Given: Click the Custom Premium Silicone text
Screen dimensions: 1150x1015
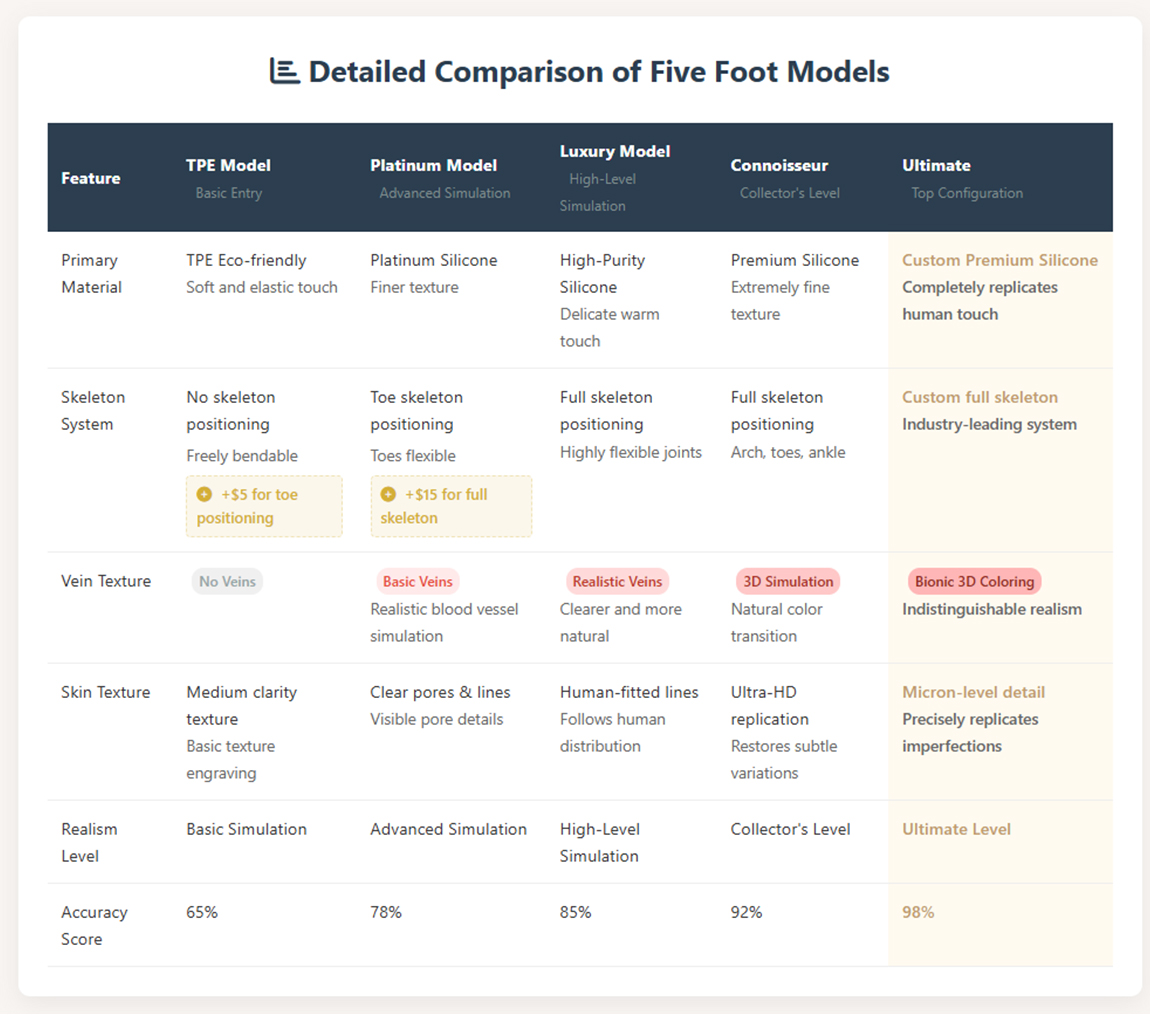Looking at the screenshot, I should [x=999, y=260].
